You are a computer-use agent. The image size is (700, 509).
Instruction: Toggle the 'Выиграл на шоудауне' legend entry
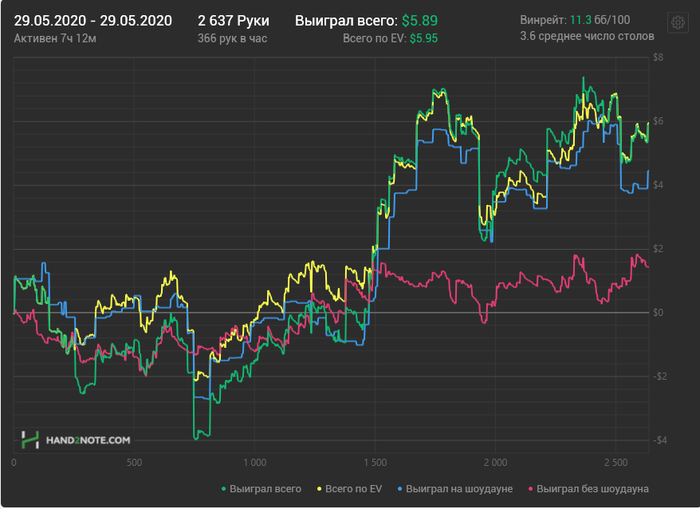coord(455,489)
